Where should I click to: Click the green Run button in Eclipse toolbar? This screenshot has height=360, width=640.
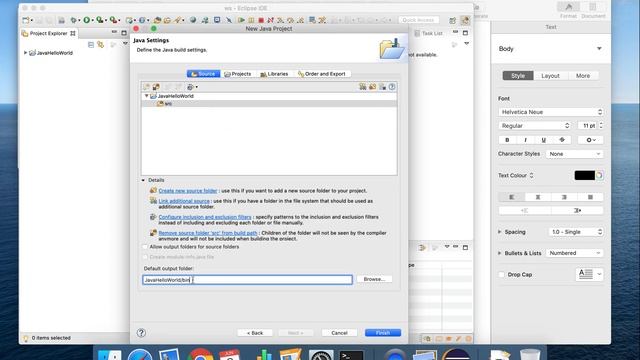[87, 20]
